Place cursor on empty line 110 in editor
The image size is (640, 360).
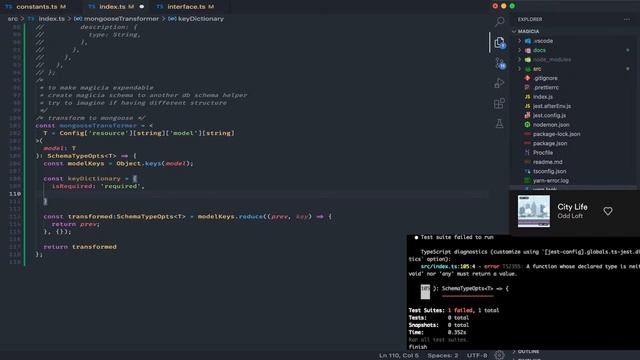[261, 194]
